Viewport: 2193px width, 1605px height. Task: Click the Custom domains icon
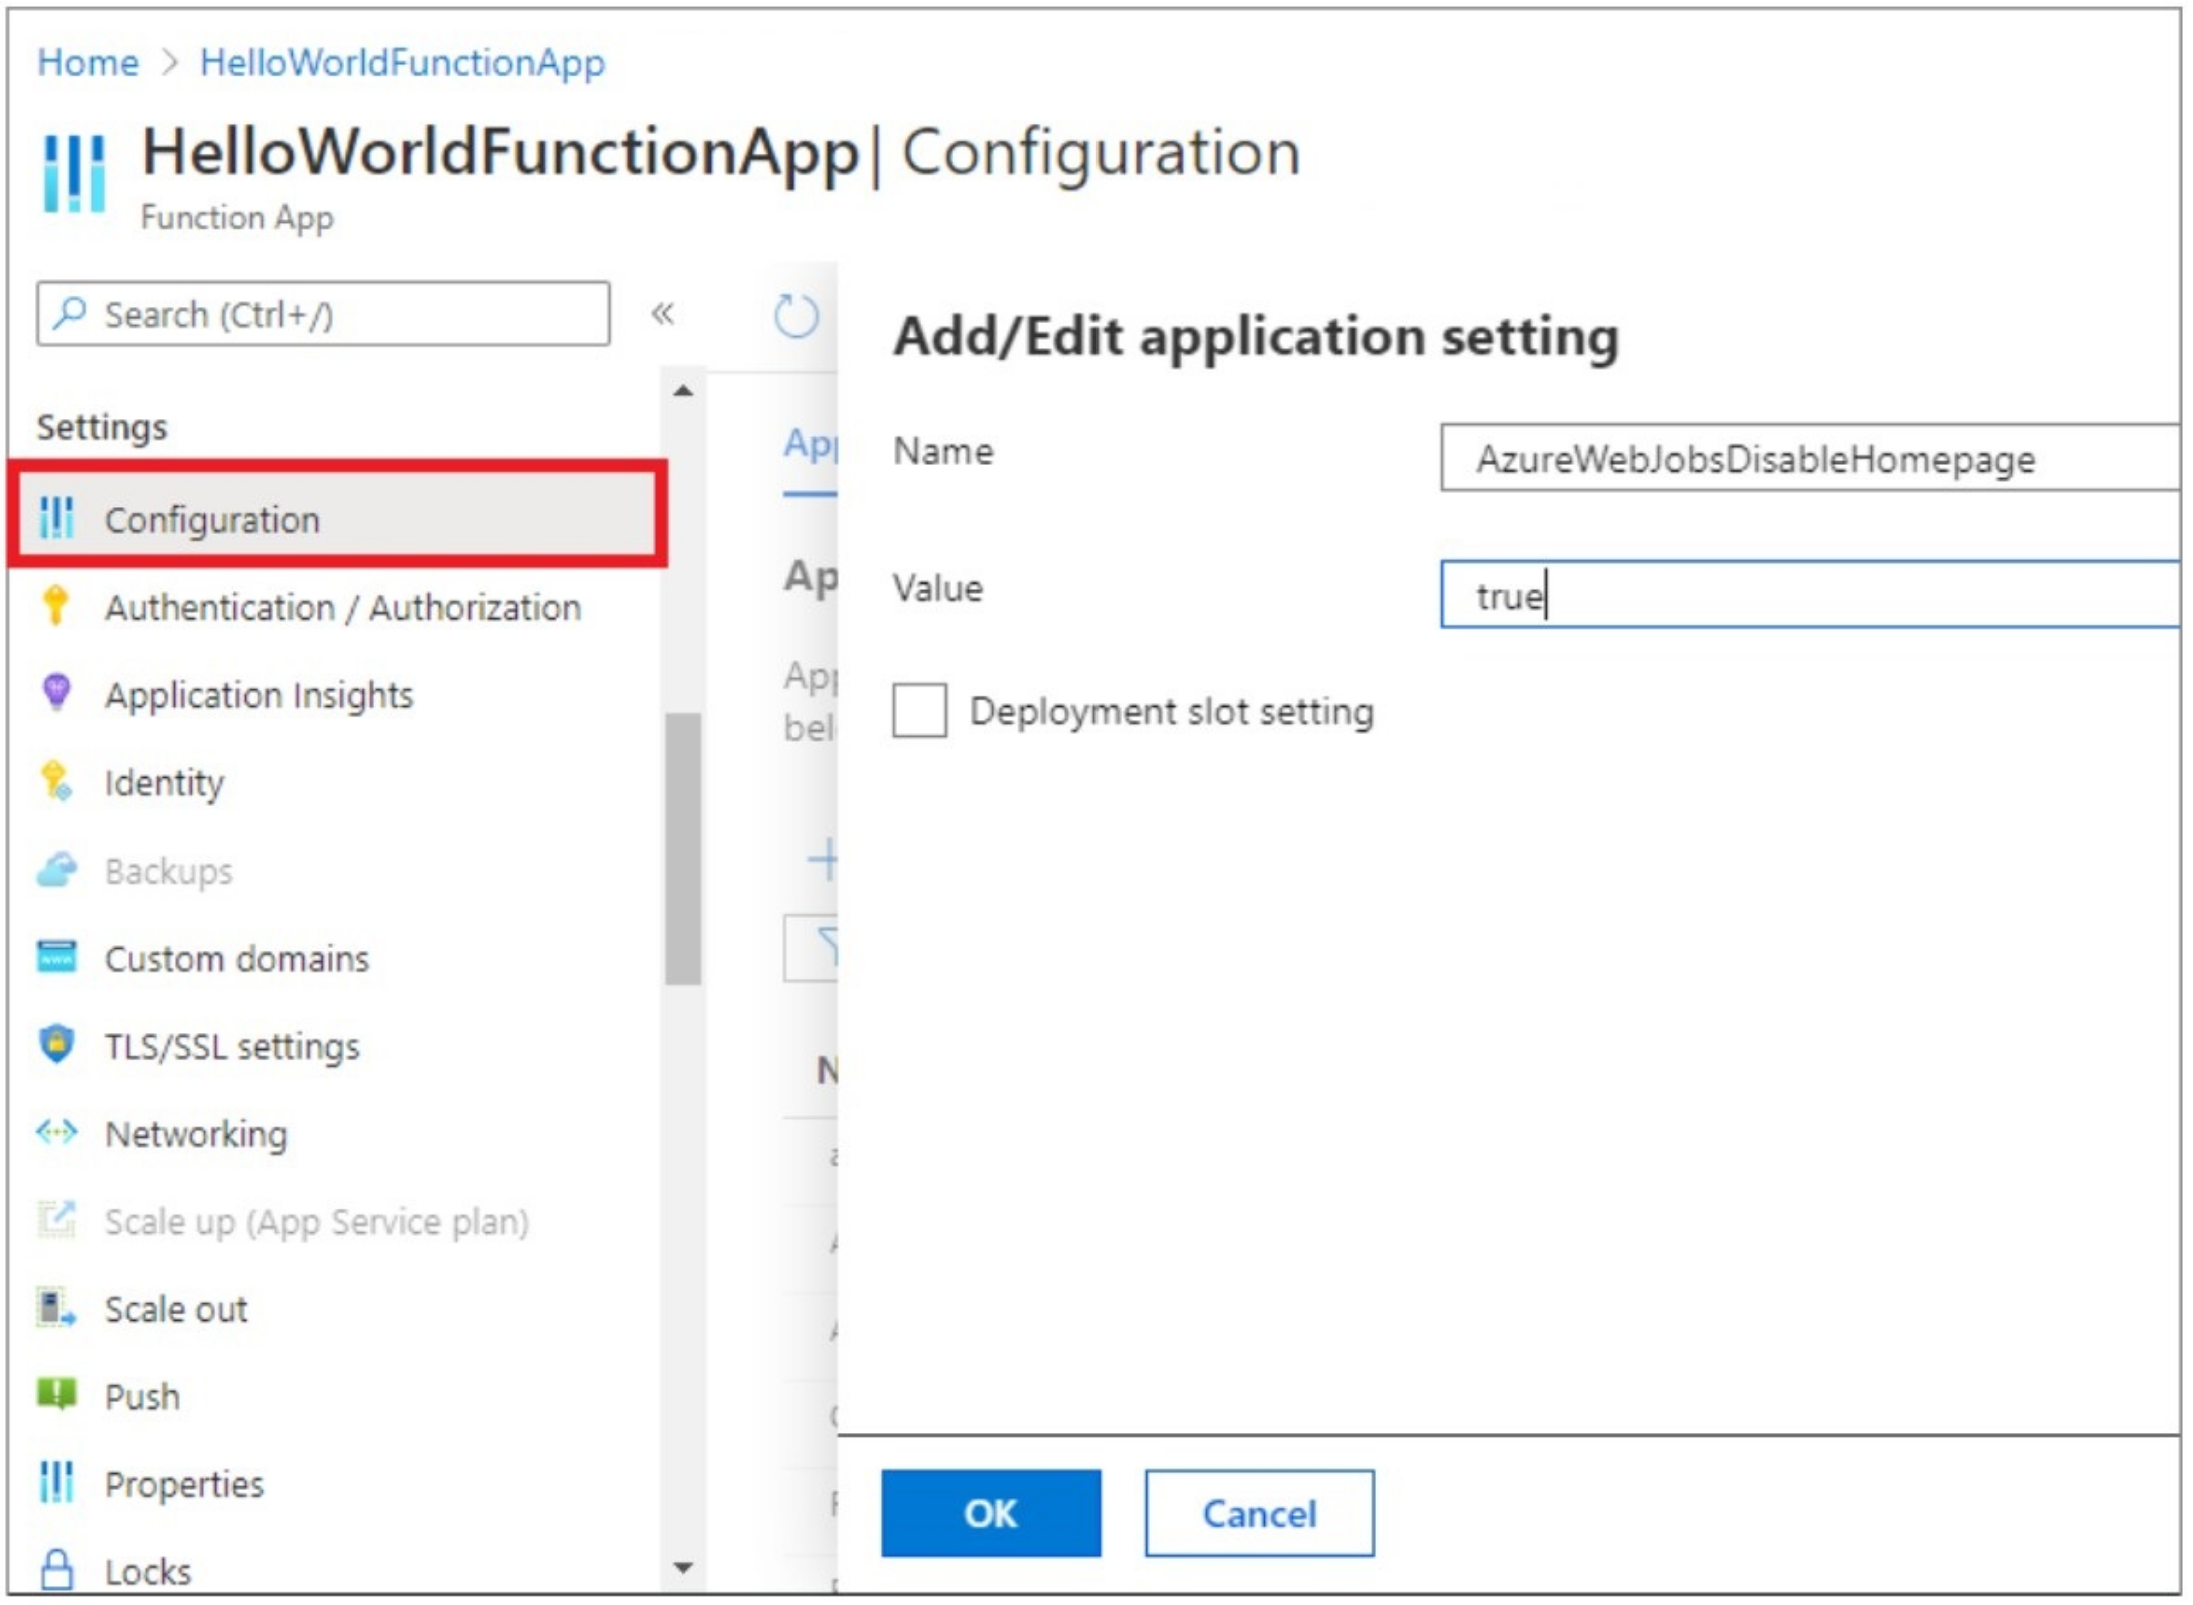pos(56,957)
